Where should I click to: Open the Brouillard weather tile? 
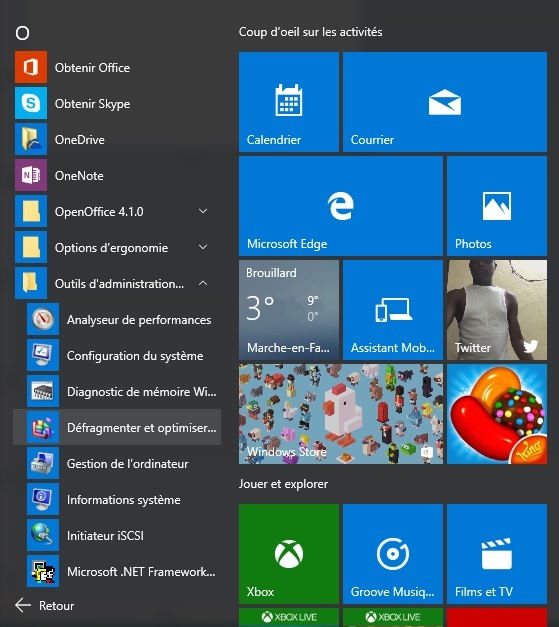(289, 310)
